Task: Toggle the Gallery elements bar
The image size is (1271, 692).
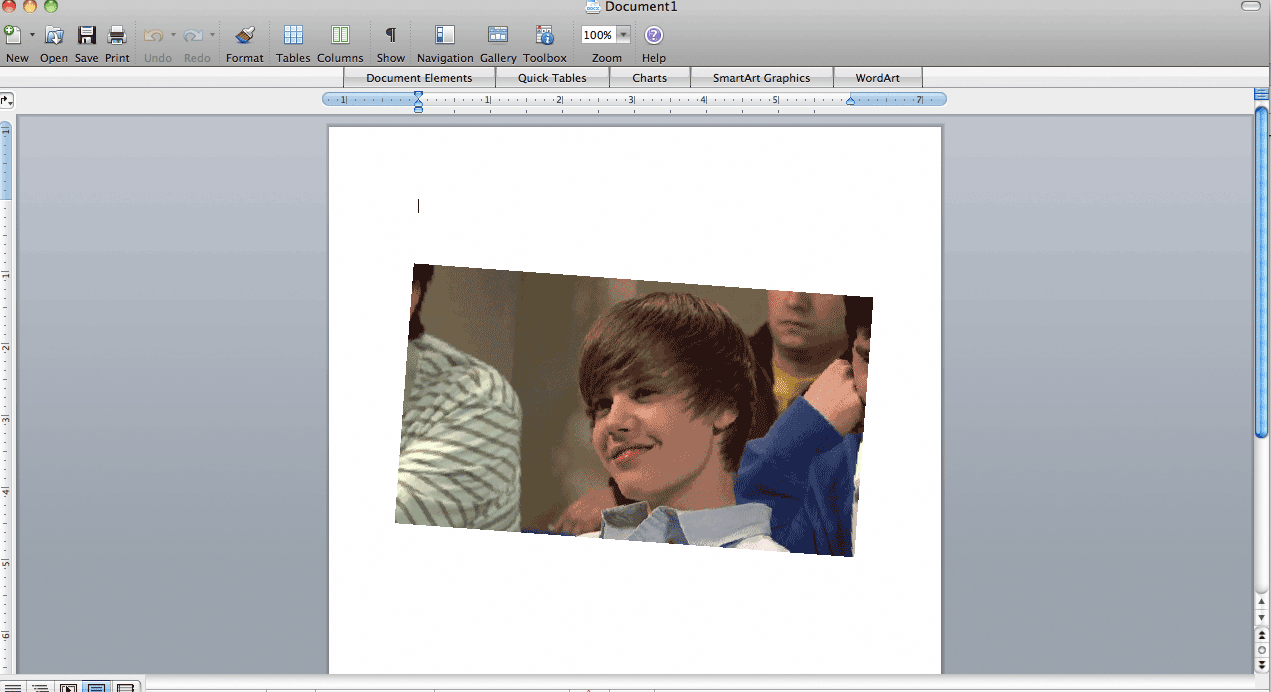Action: tap(498, 36)
